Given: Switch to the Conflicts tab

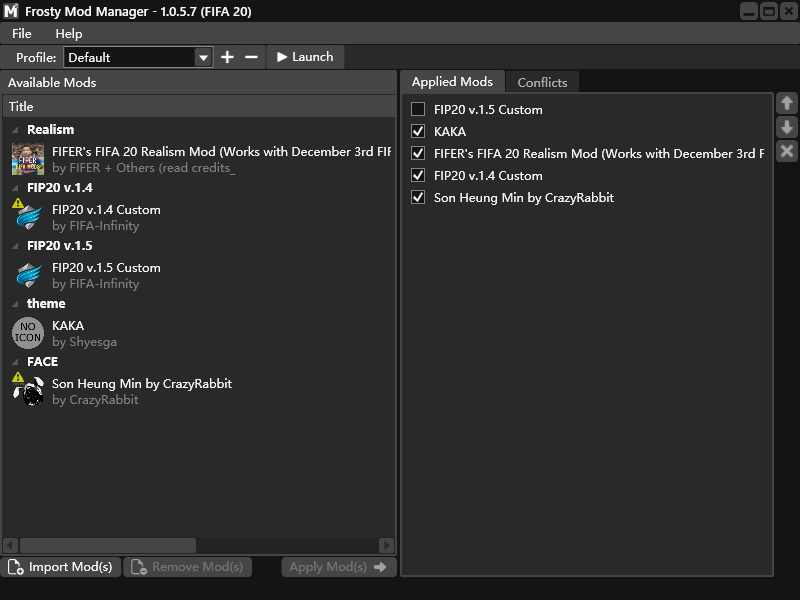Looking at the screenshot, I should [542, 82].
